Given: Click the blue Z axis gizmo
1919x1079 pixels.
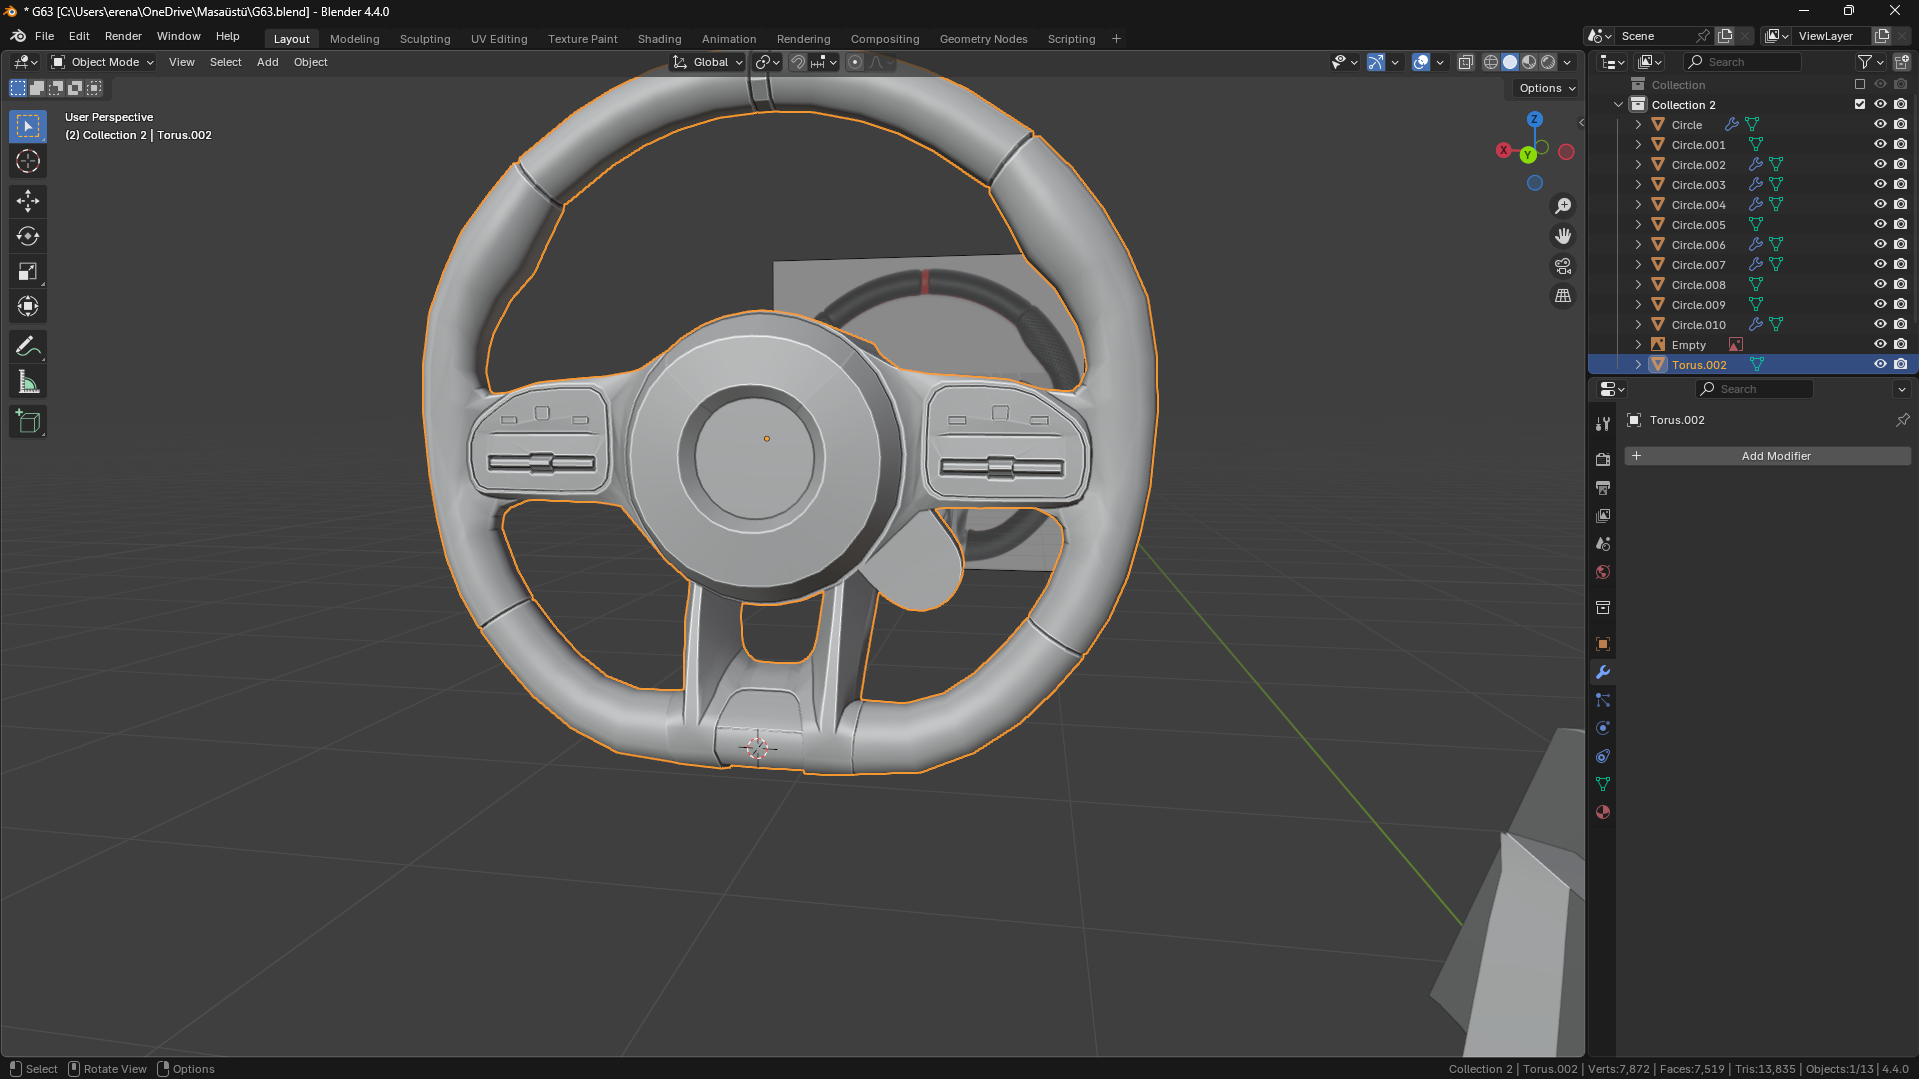Looking at the screenshot, I should click(1535, 119).
